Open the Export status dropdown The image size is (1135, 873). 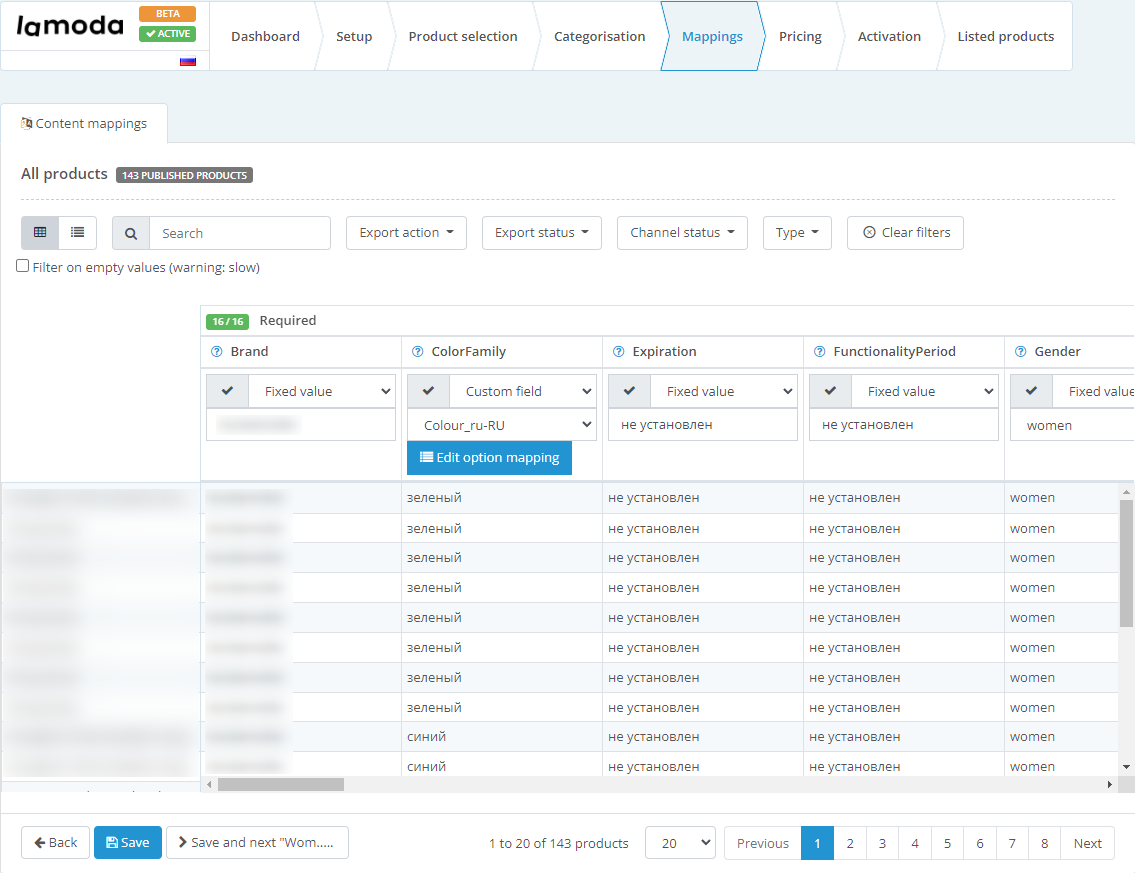[x=541, y=232]
